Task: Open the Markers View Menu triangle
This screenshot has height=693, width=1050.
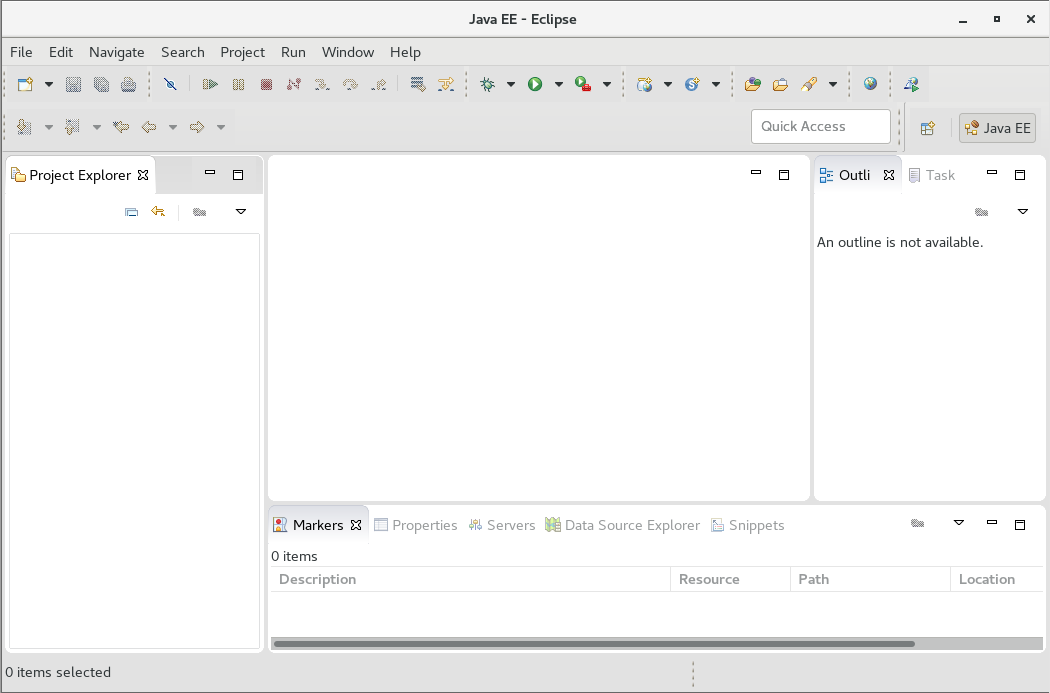Action: (959, 523)
